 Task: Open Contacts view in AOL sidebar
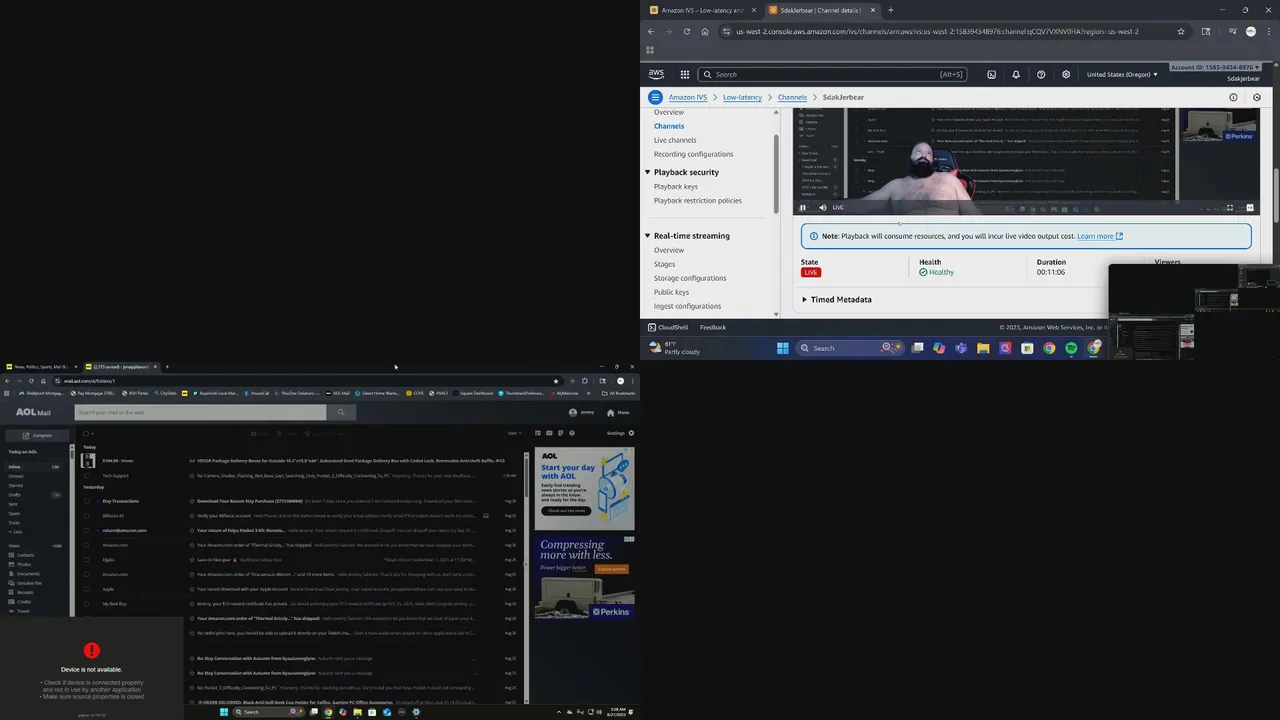click(25, 554)
